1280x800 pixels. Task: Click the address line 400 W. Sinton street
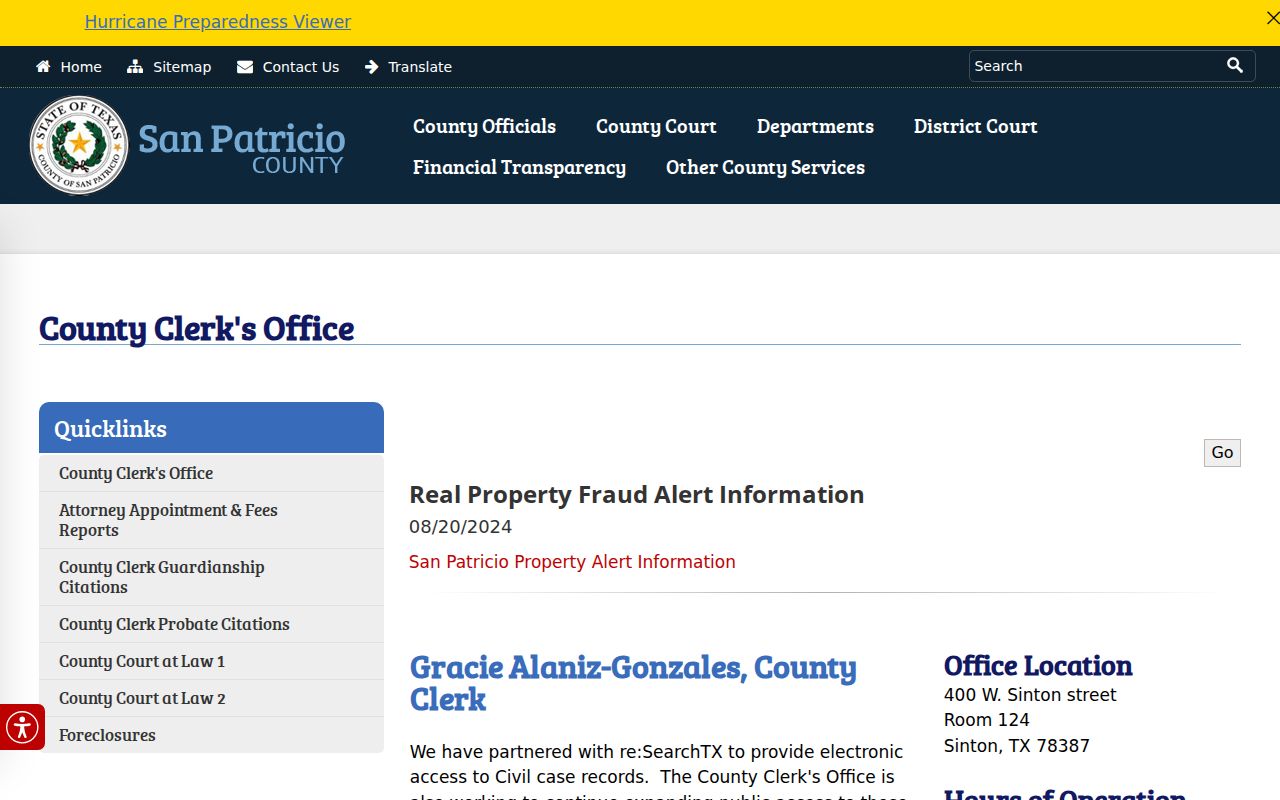click(1030, 695)
